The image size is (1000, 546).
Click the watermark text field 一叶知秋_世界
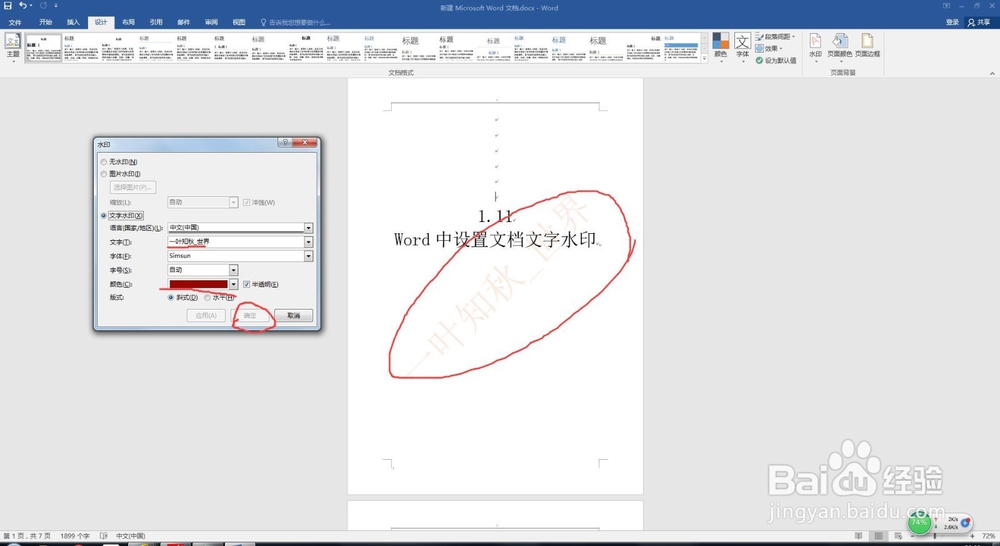[x=235, y=242]
